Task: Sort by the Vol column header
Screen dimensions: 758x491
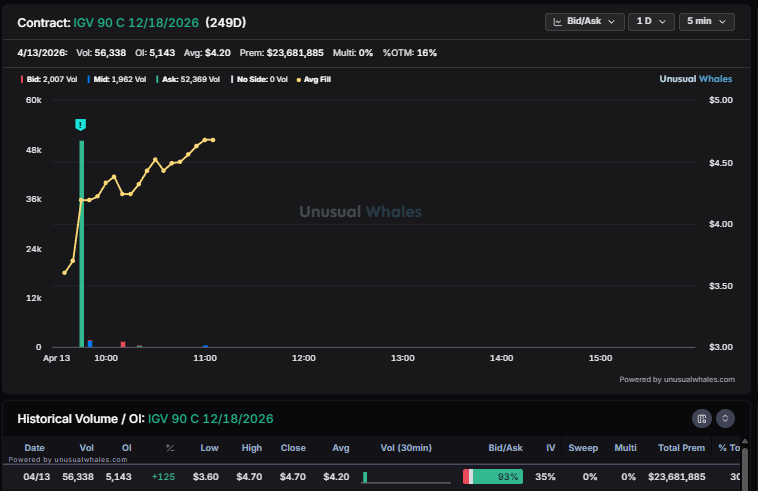Action: point(87,448)
